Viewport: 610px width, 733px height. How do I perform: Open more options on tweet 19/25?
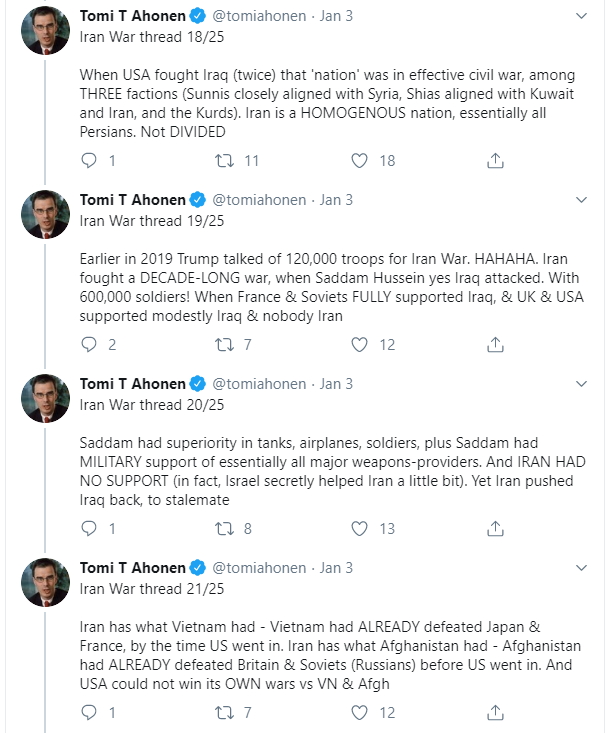click(x=581, y=200)
